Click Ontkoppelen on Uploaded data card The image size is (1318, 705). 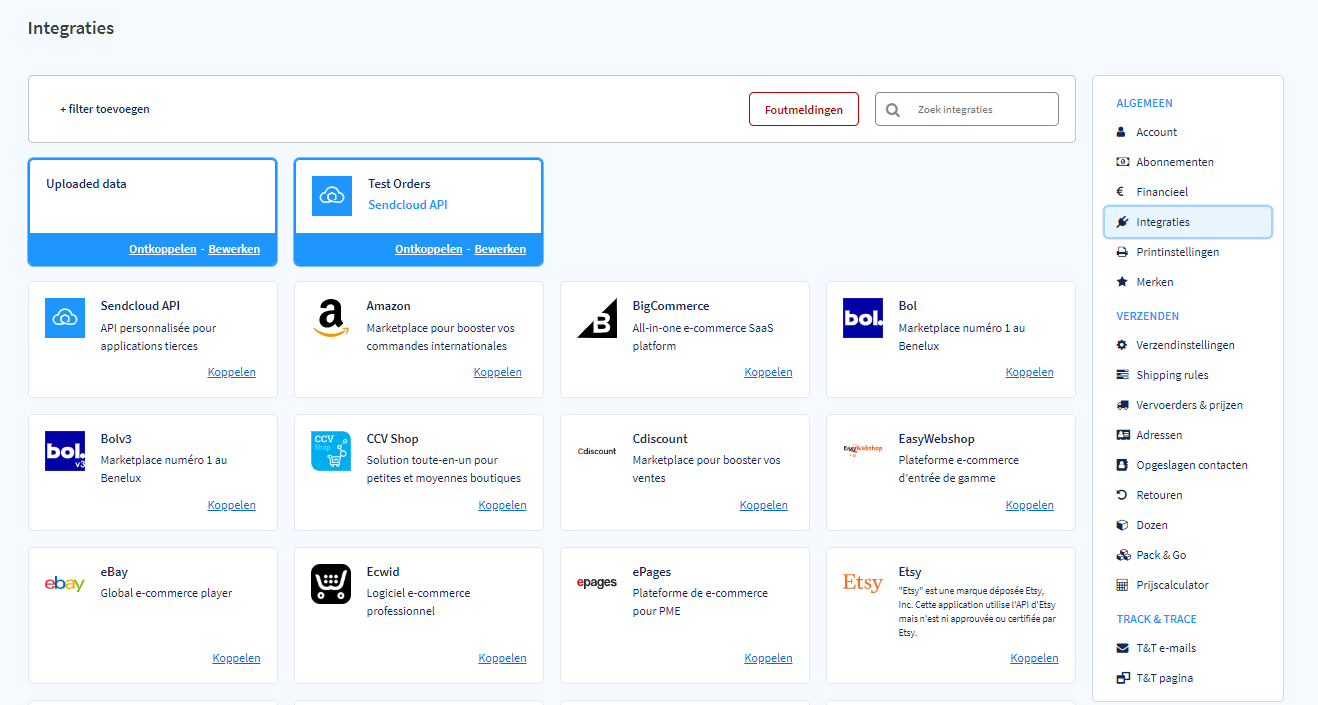click(163, 249)
